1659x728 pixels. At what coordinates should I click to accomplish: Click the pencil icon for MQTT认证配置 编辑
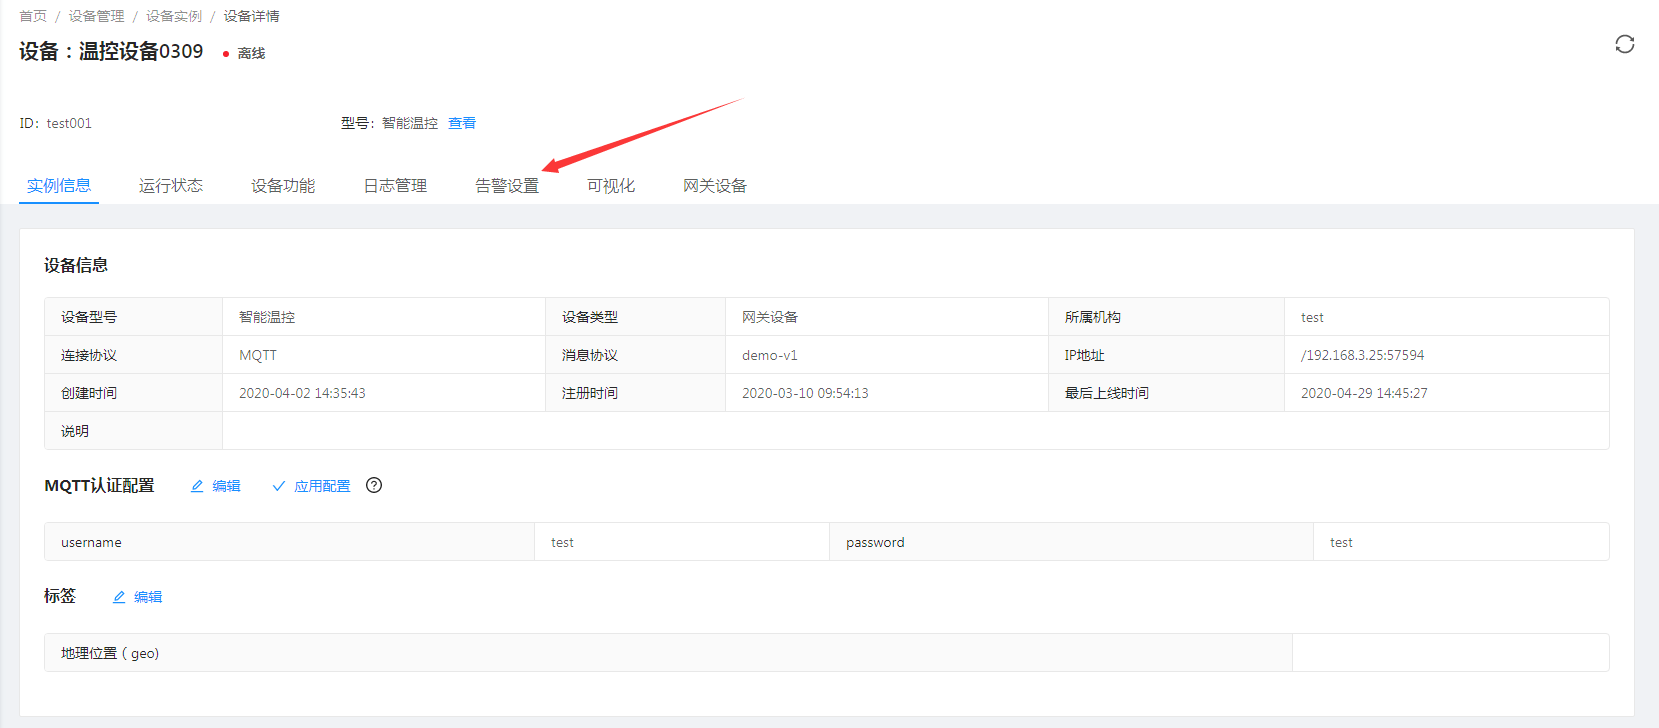point(197,486)
